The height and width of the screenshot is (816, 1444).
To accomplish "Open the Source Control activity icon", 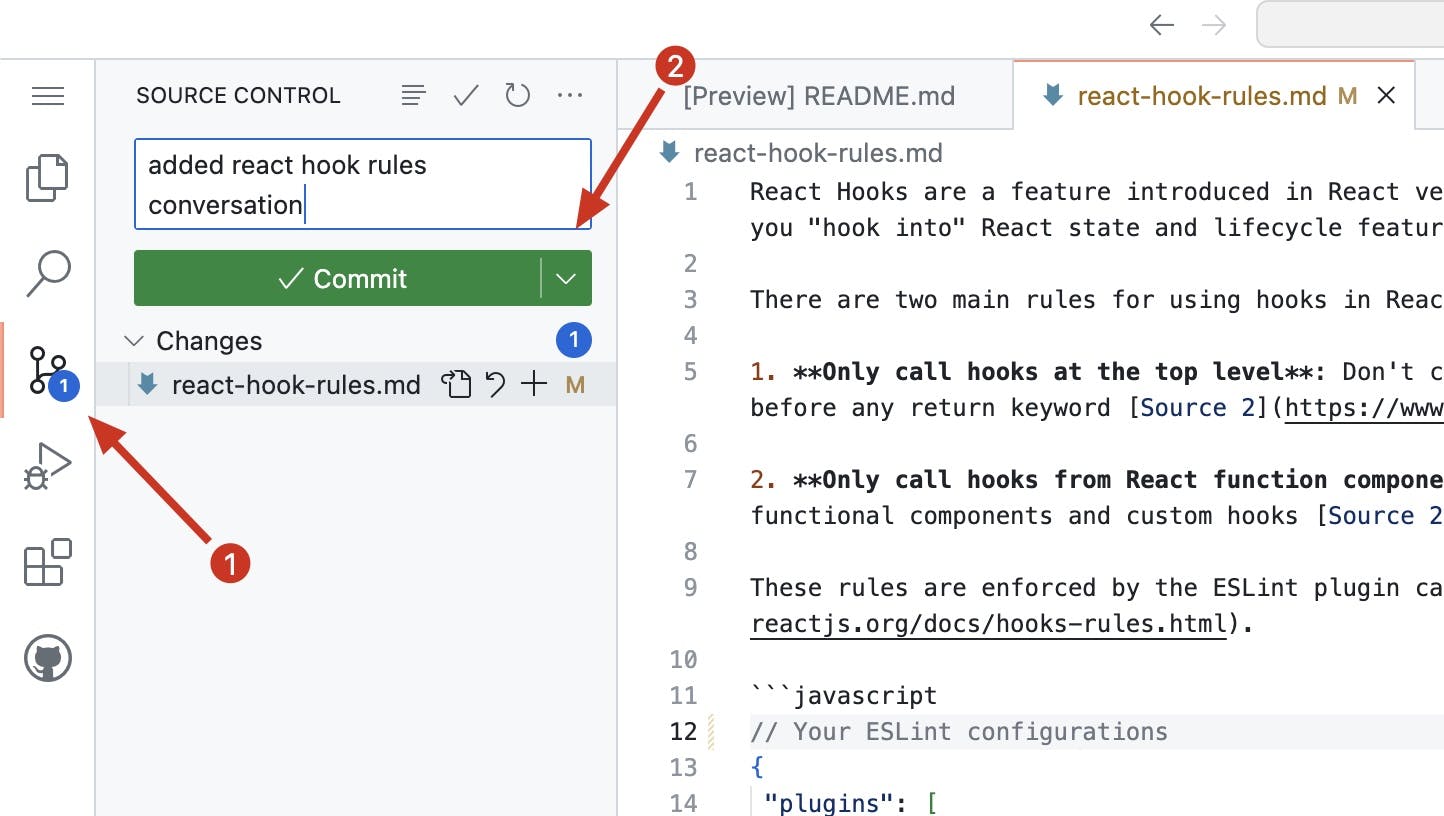I will pos(48,371).
